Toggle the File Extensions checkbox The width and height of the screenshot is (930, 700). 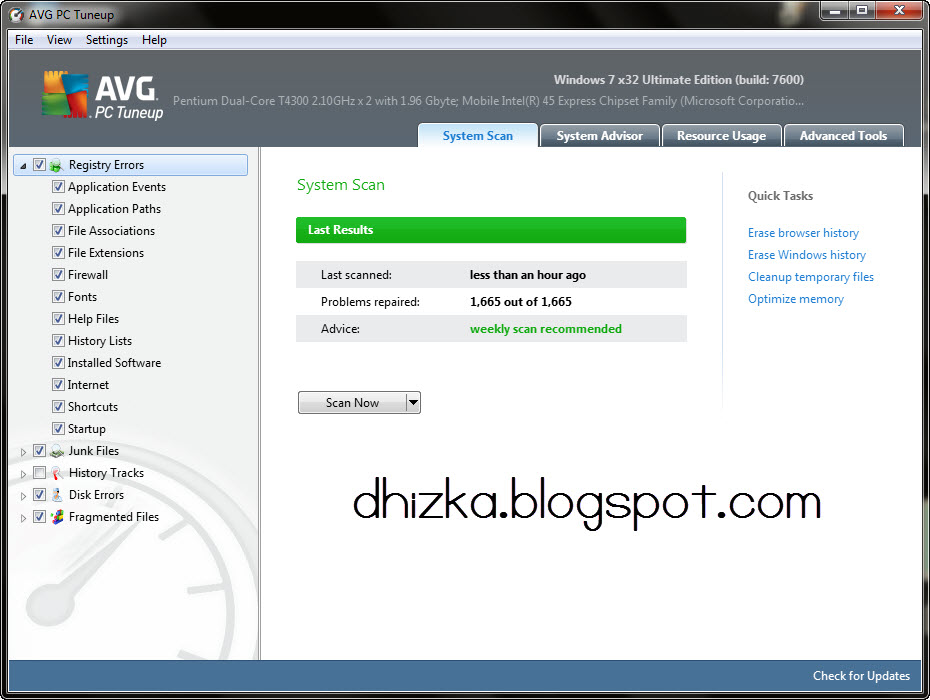click(58, 253)
